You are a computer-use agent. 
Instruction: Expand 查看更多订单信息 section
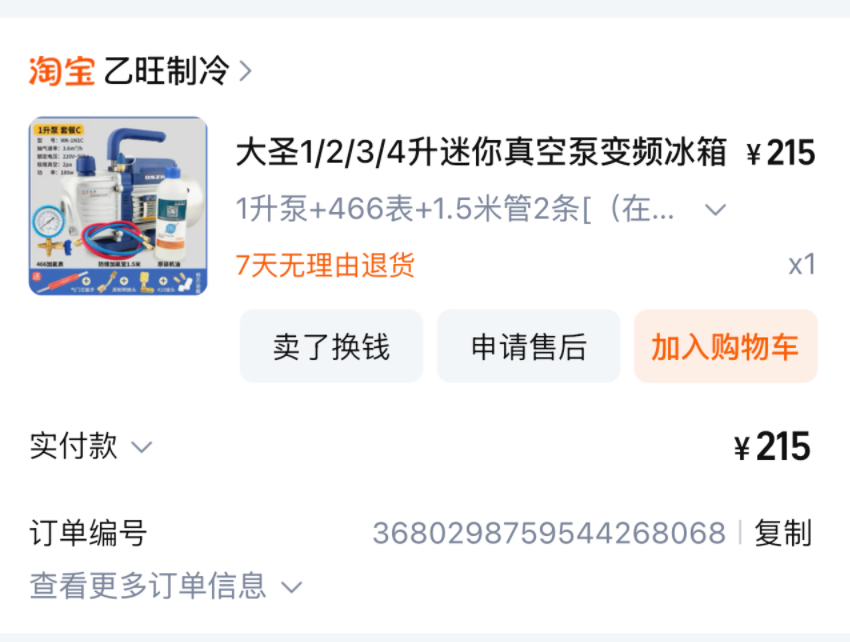coord(166,586)
